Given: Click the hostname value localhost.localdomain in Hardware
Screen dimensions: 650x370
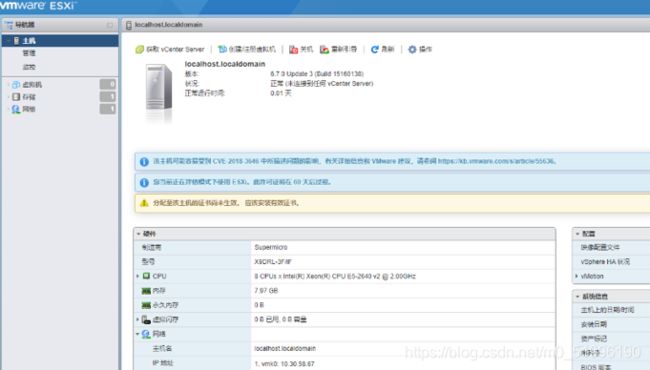Looking at the screenshot, I should [x=285, y=349].
